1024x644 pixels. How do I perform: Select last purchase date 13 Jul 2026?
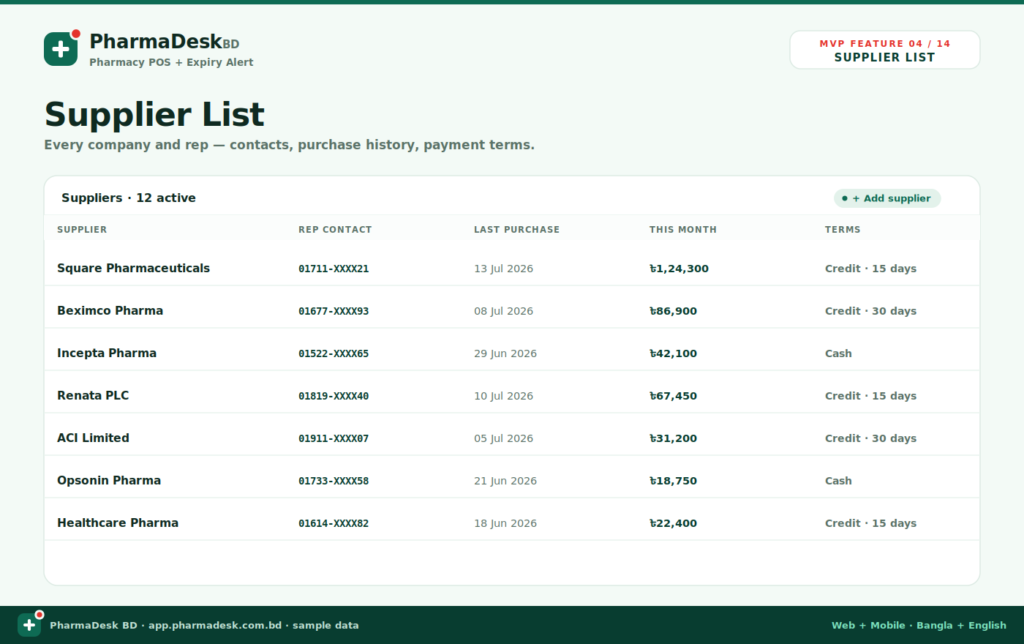504,268
